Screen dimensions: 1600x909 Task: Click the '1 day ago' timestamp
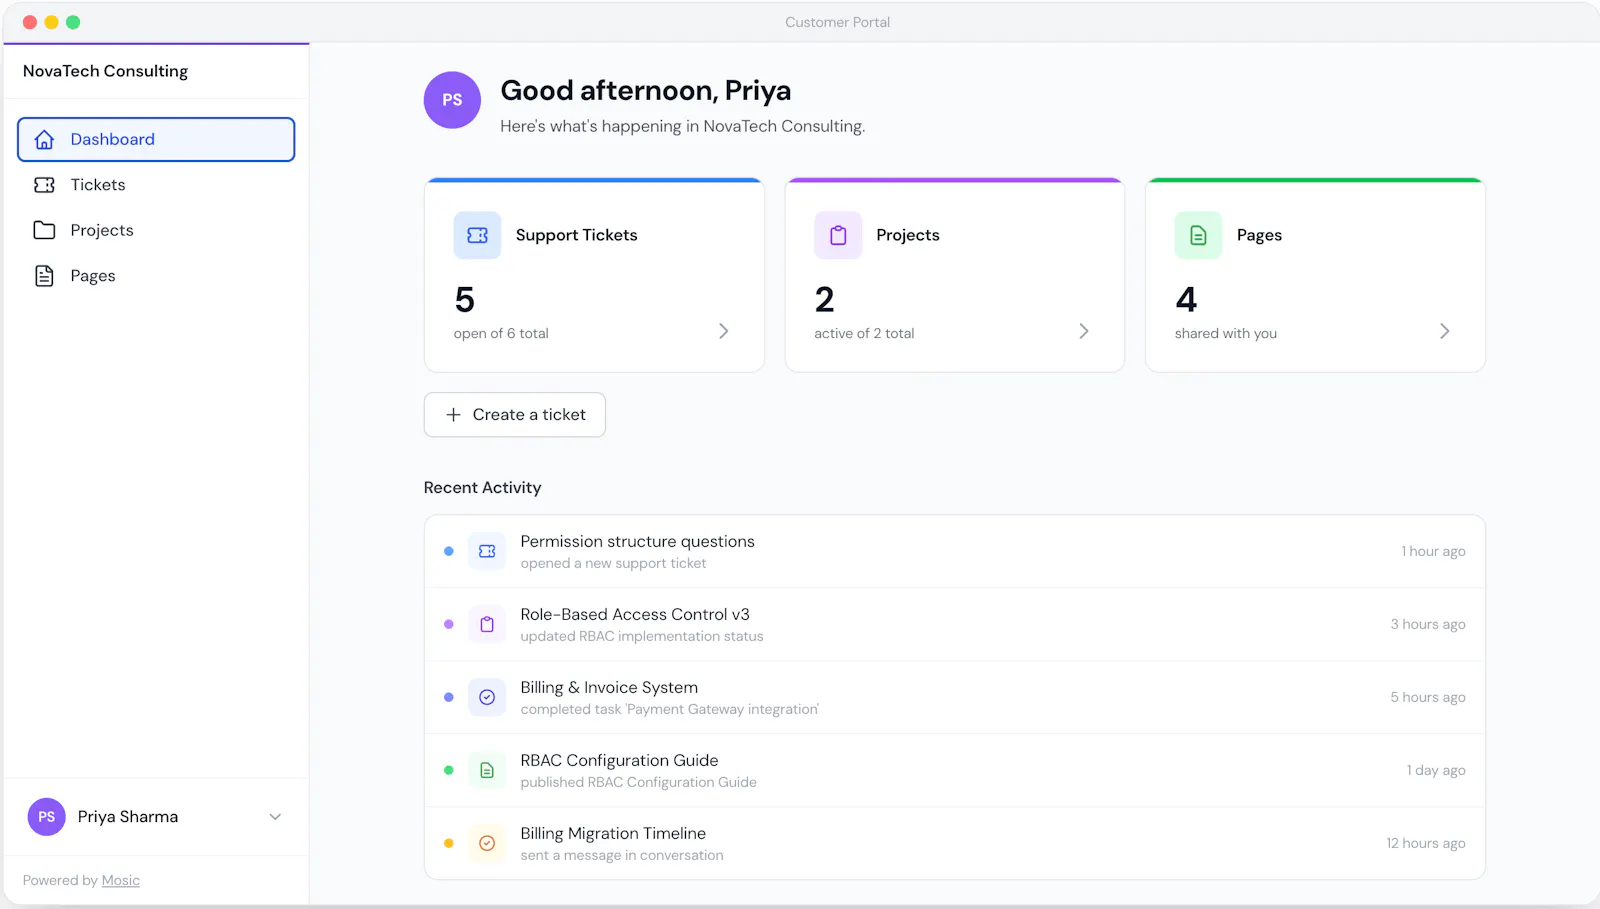(1436, 771)
